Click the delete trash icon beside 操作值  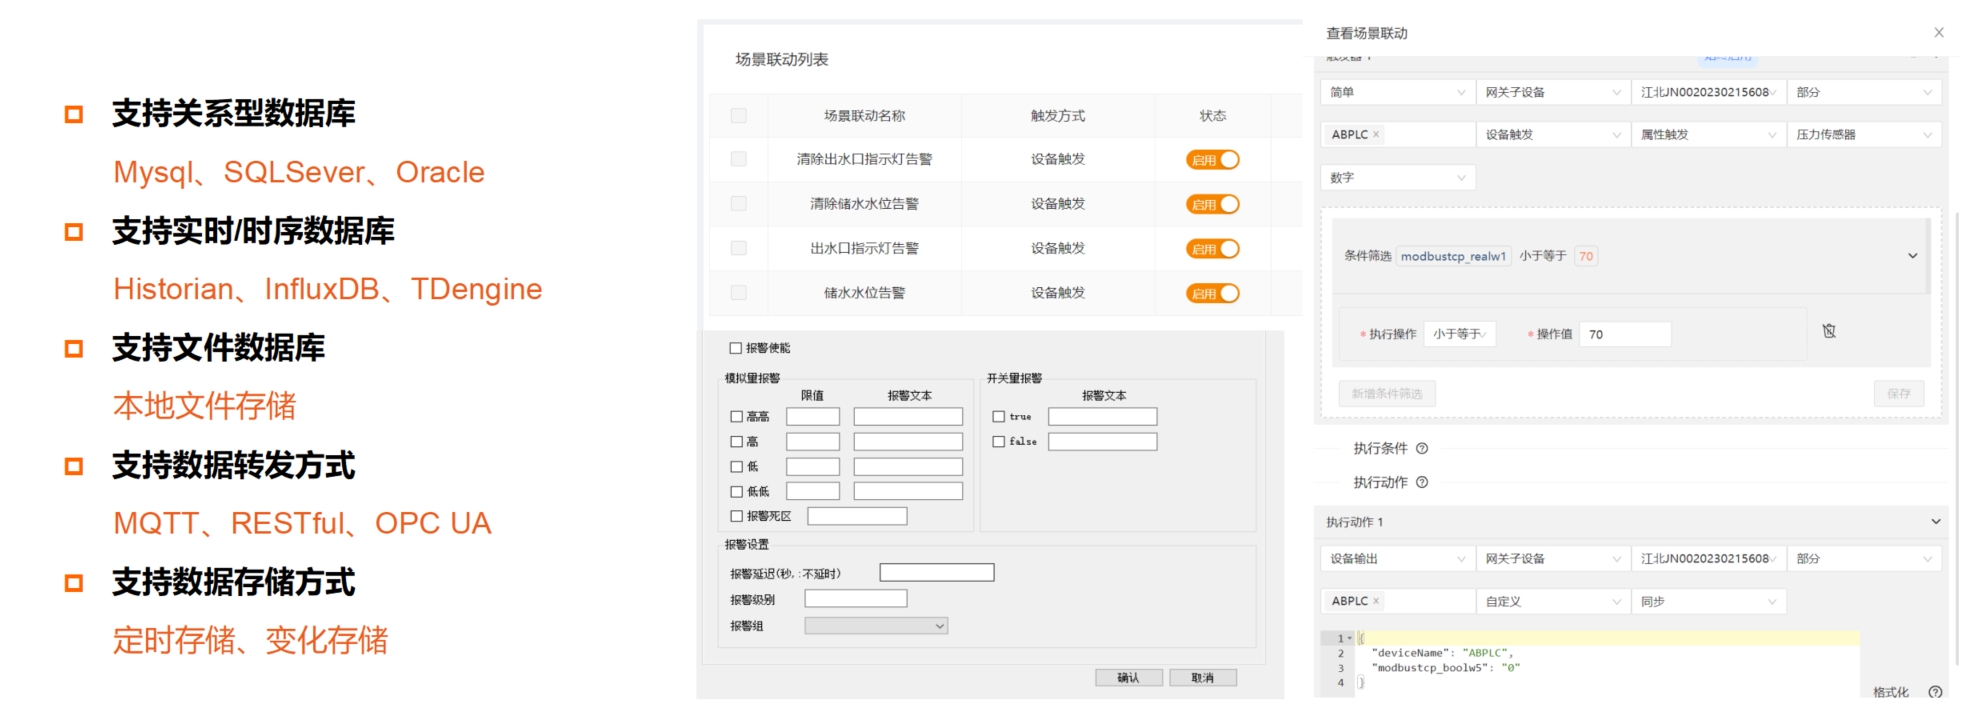coord(1828,331)
